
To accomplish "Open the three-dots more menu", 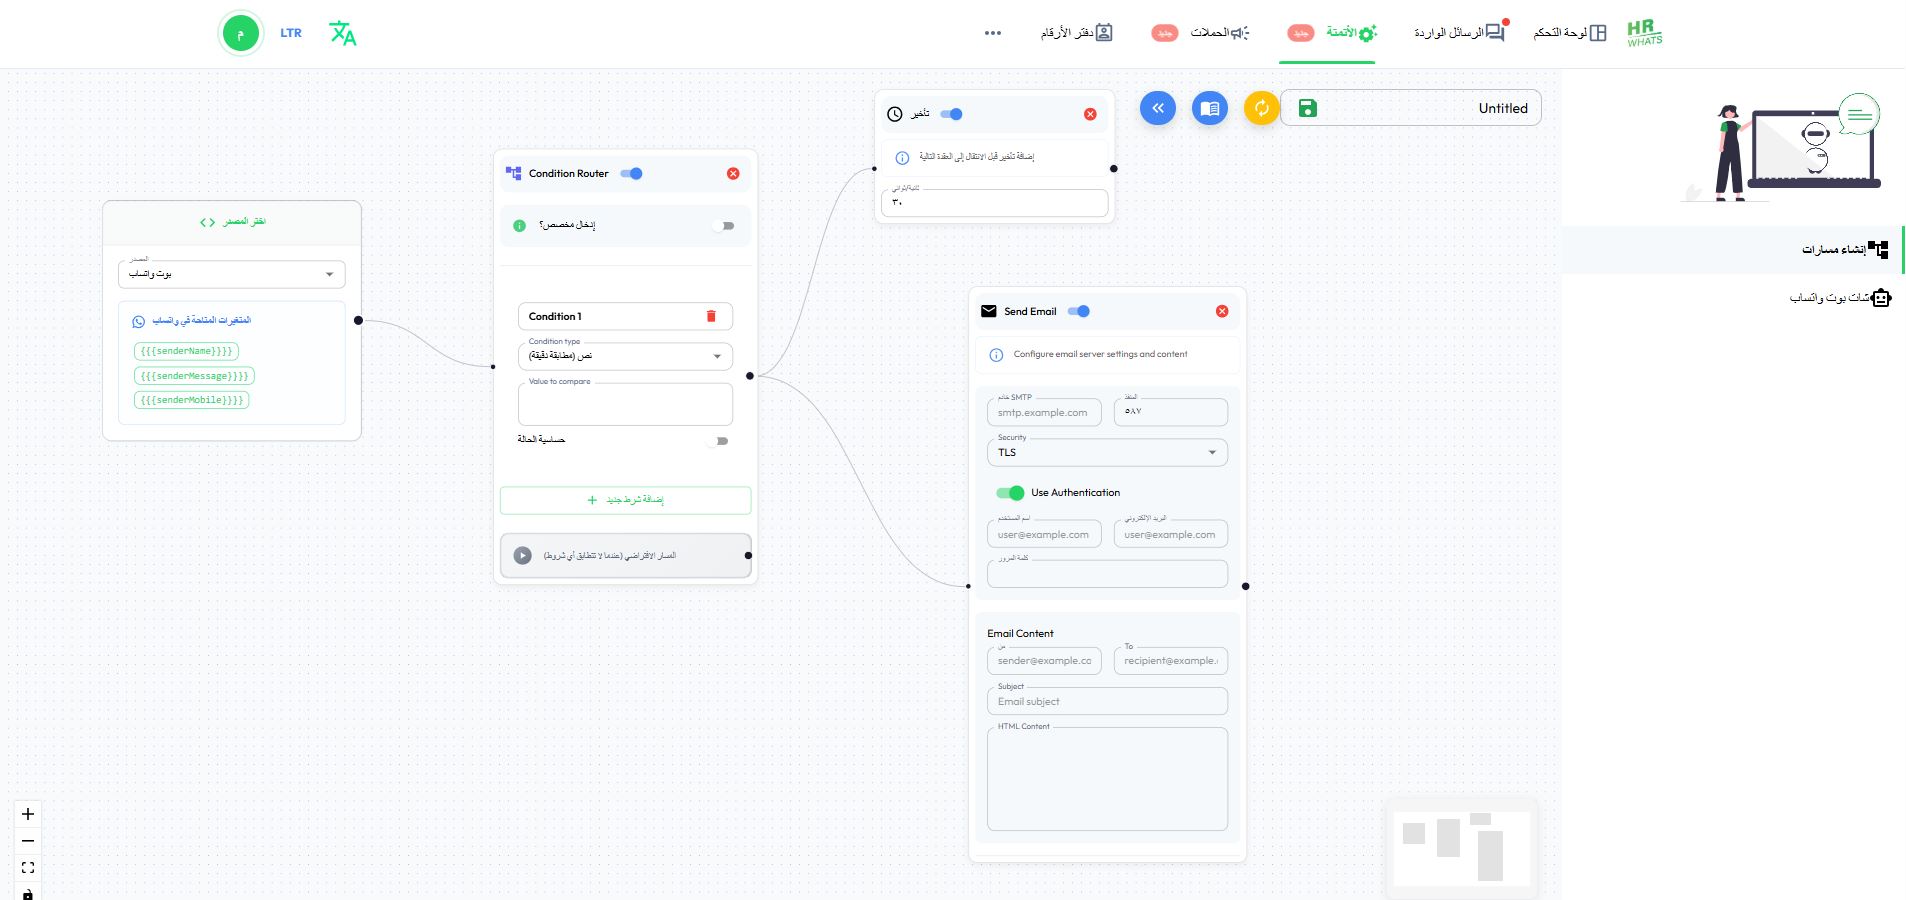I will point(992,33).
